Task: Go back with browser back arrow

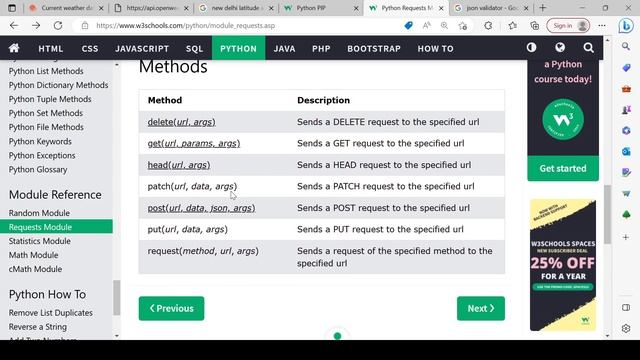Action: pyautogui.click(x=14, y=25)
